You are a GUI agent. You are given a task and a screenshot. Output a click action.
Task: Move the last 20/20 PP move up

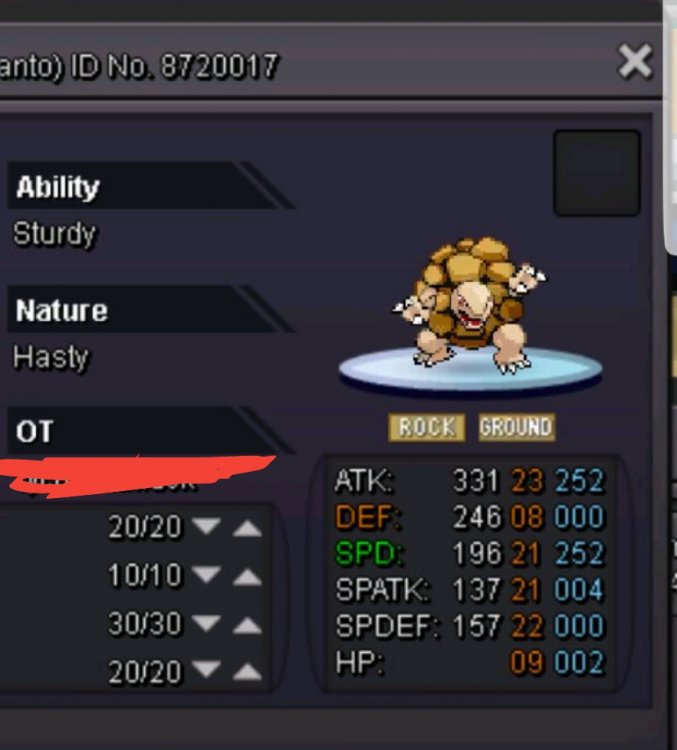(x=247, y=672)
